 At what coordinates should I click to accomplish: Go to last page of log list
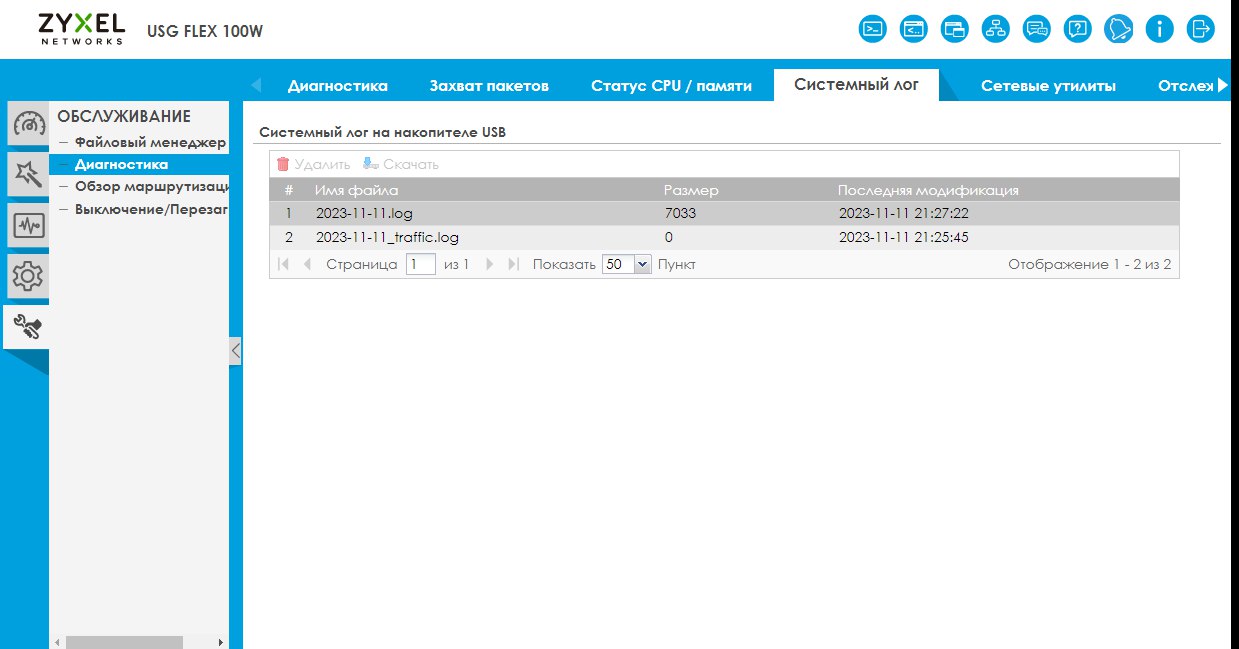click(514, 264)
